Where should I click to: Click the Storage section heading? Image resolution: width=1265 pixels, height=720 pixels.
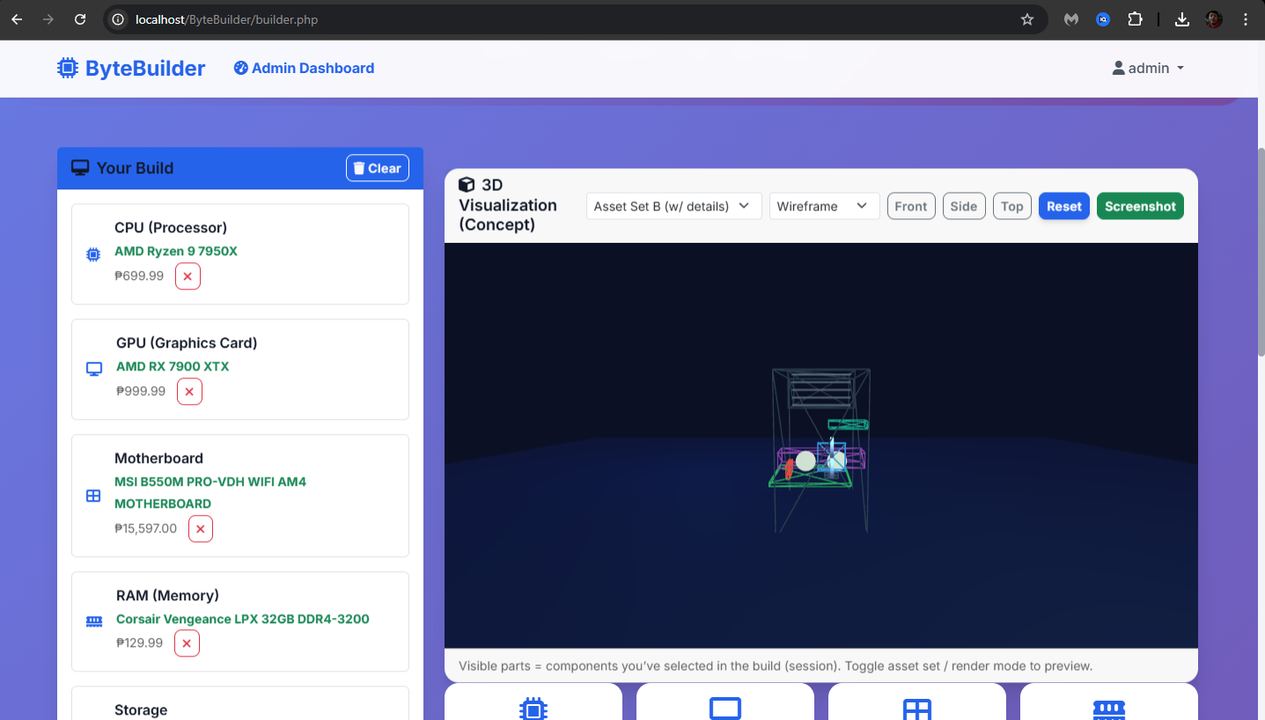[x=141, y=710]
